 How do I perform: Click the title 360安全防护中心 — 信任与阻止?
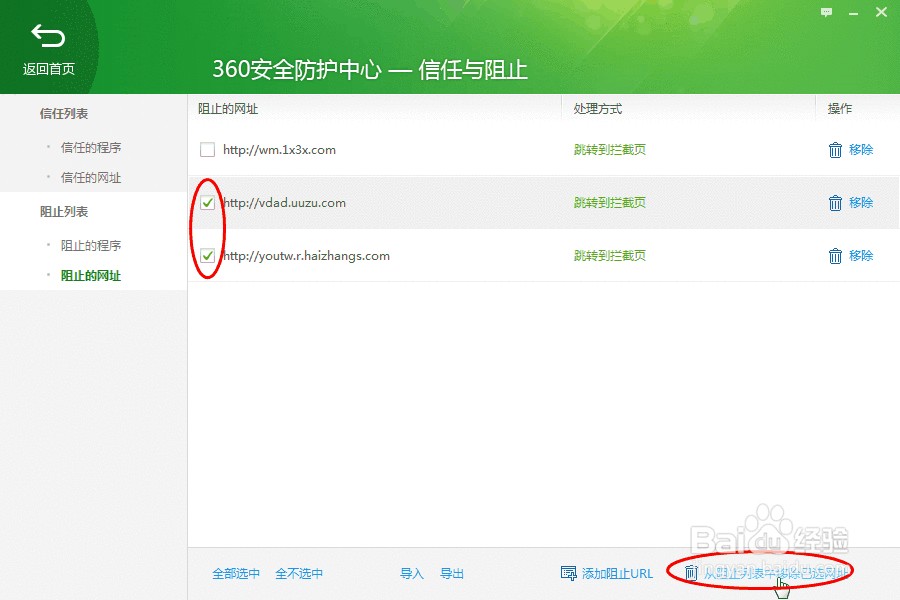coord(370,69)
